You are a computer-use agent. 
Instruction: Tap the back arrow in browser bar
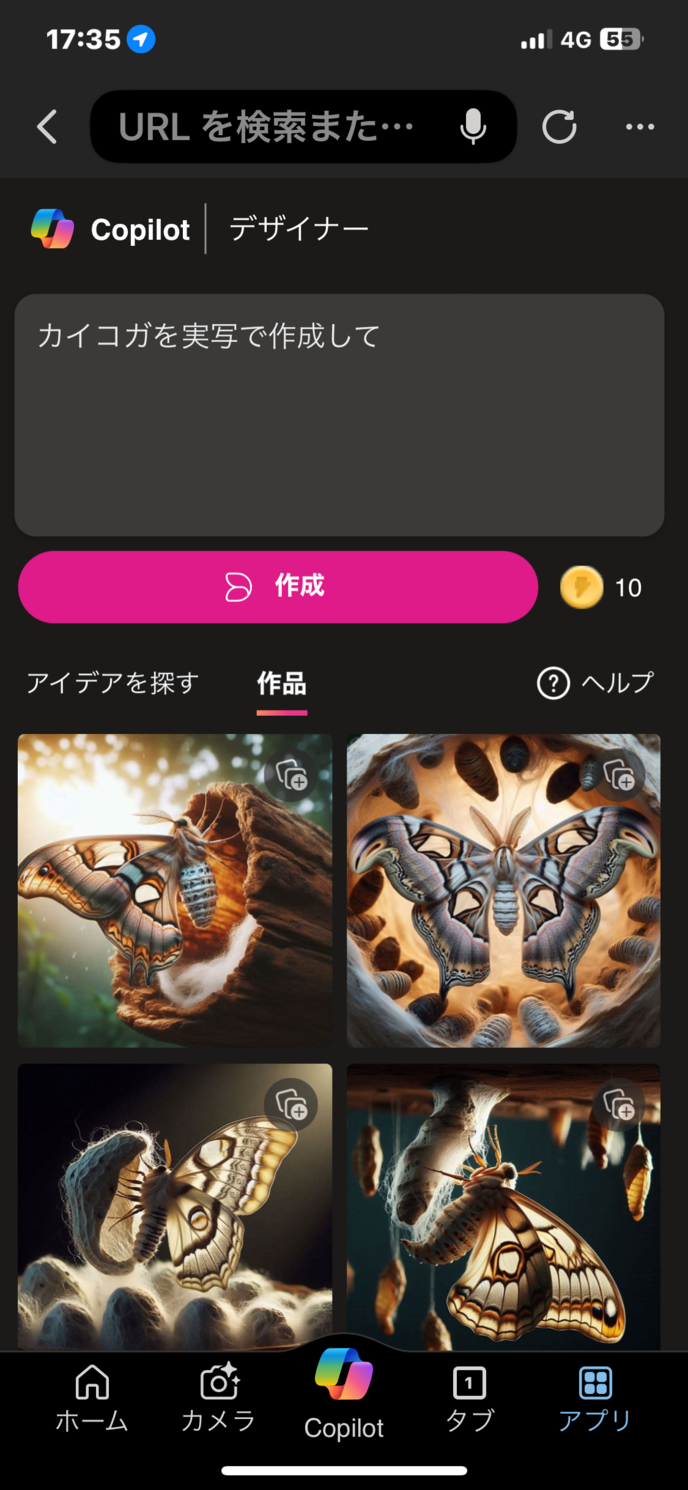click(47, 127)
